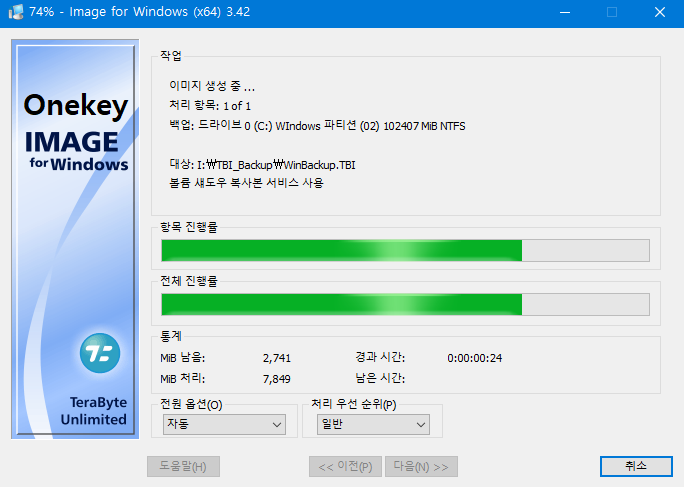The width and height of the screenshot is (684, 487).
Task: Click the 전체 진행률 progress bar
Action: click(405, 305)
